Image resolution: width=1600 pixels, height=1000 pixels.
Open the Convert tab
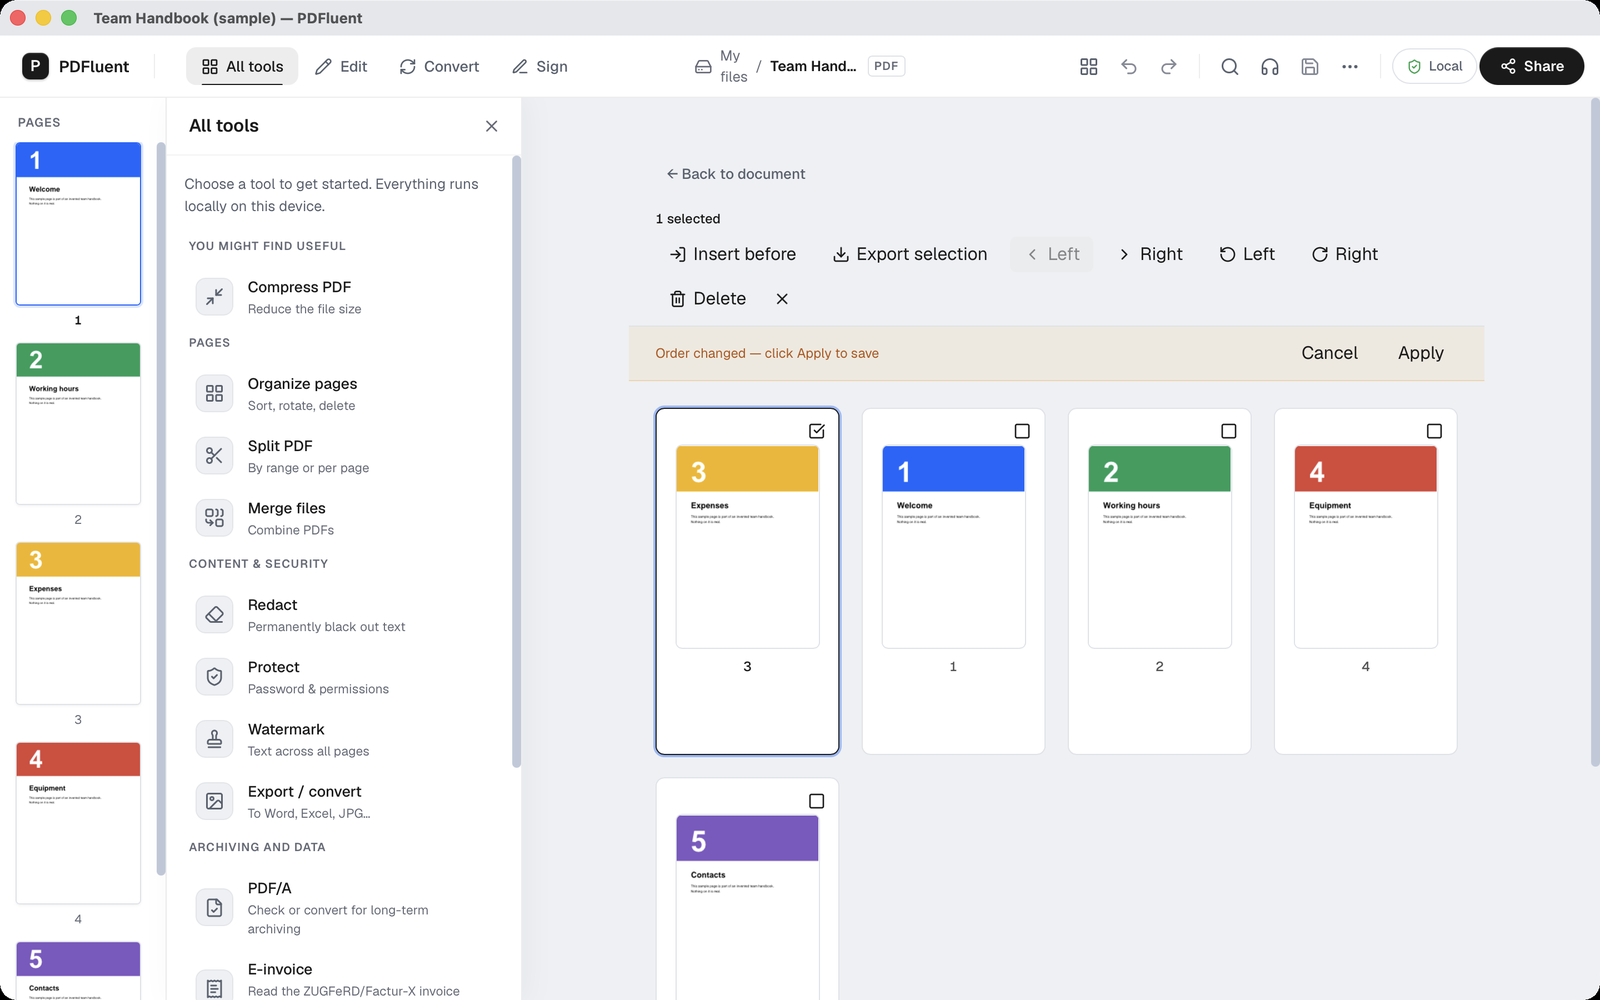click(439, 66)
